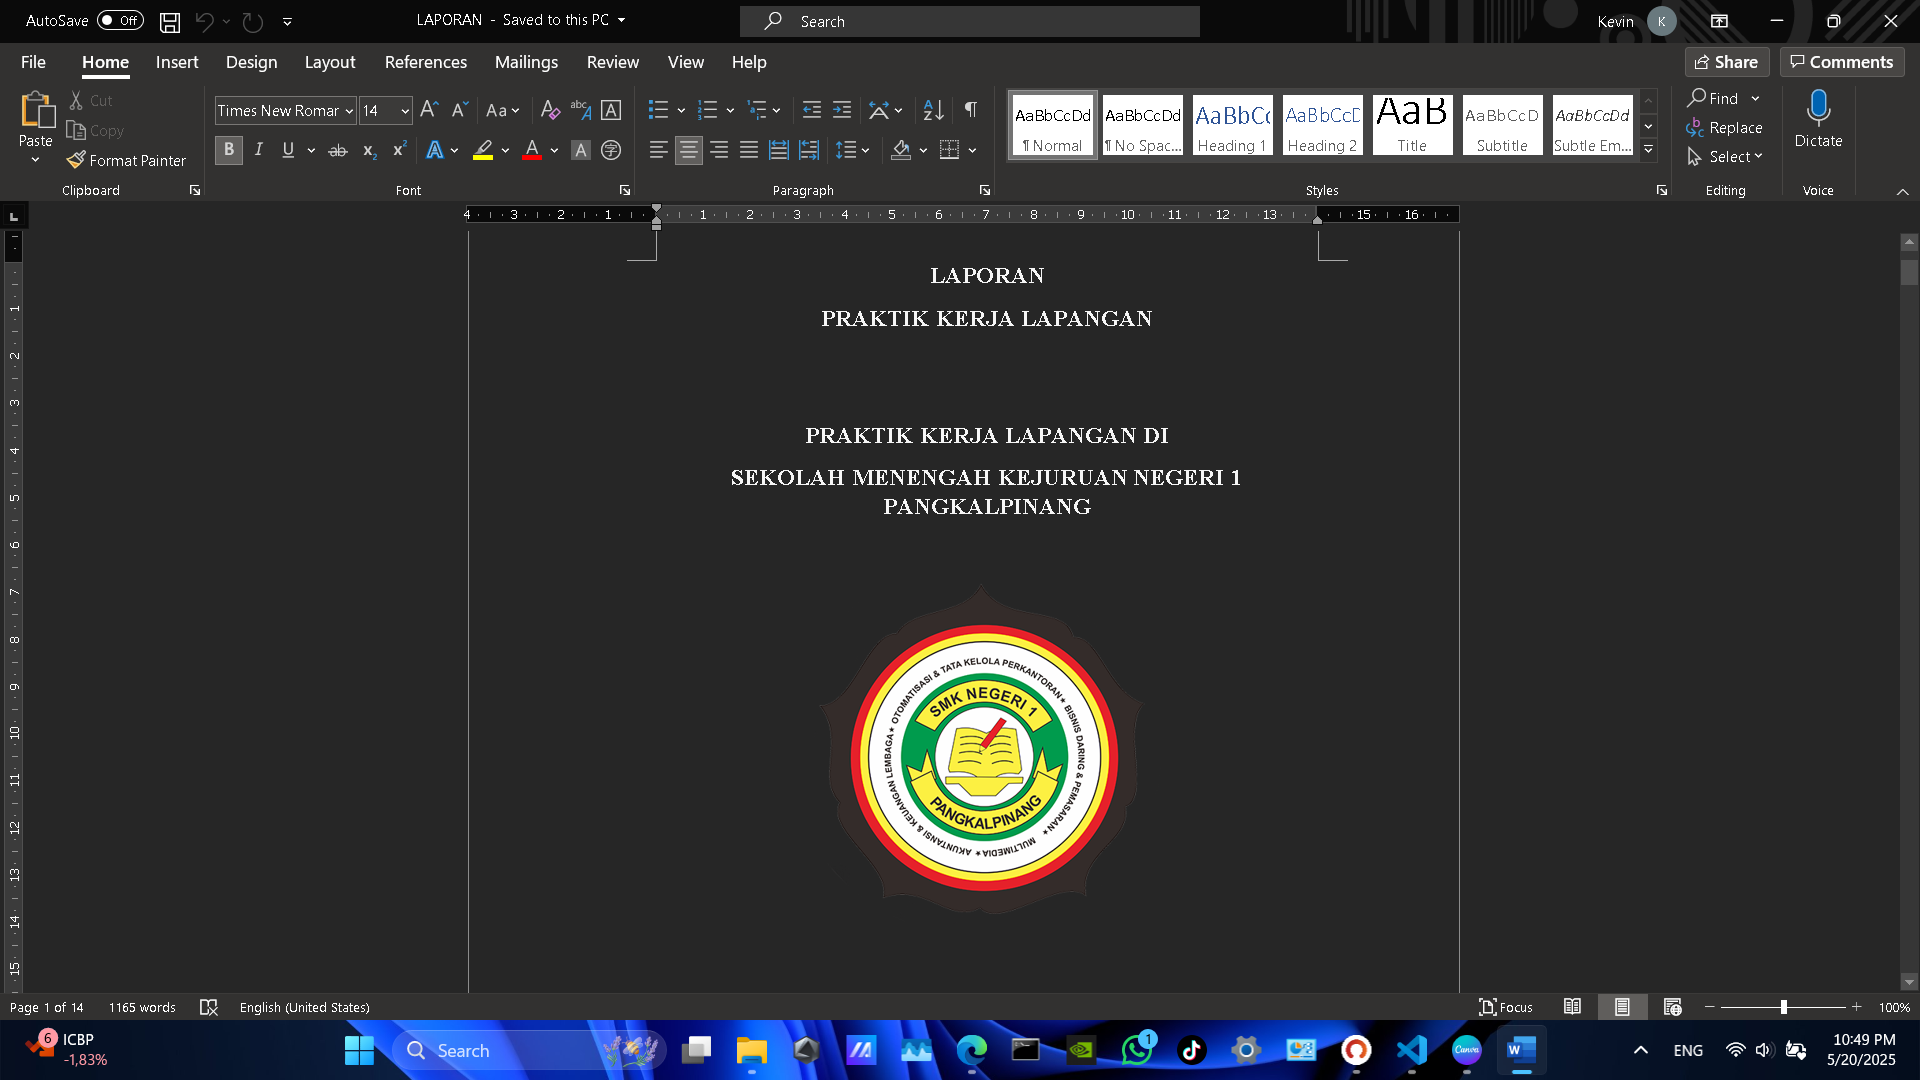Toggle Underline formatting

point(288,150)
